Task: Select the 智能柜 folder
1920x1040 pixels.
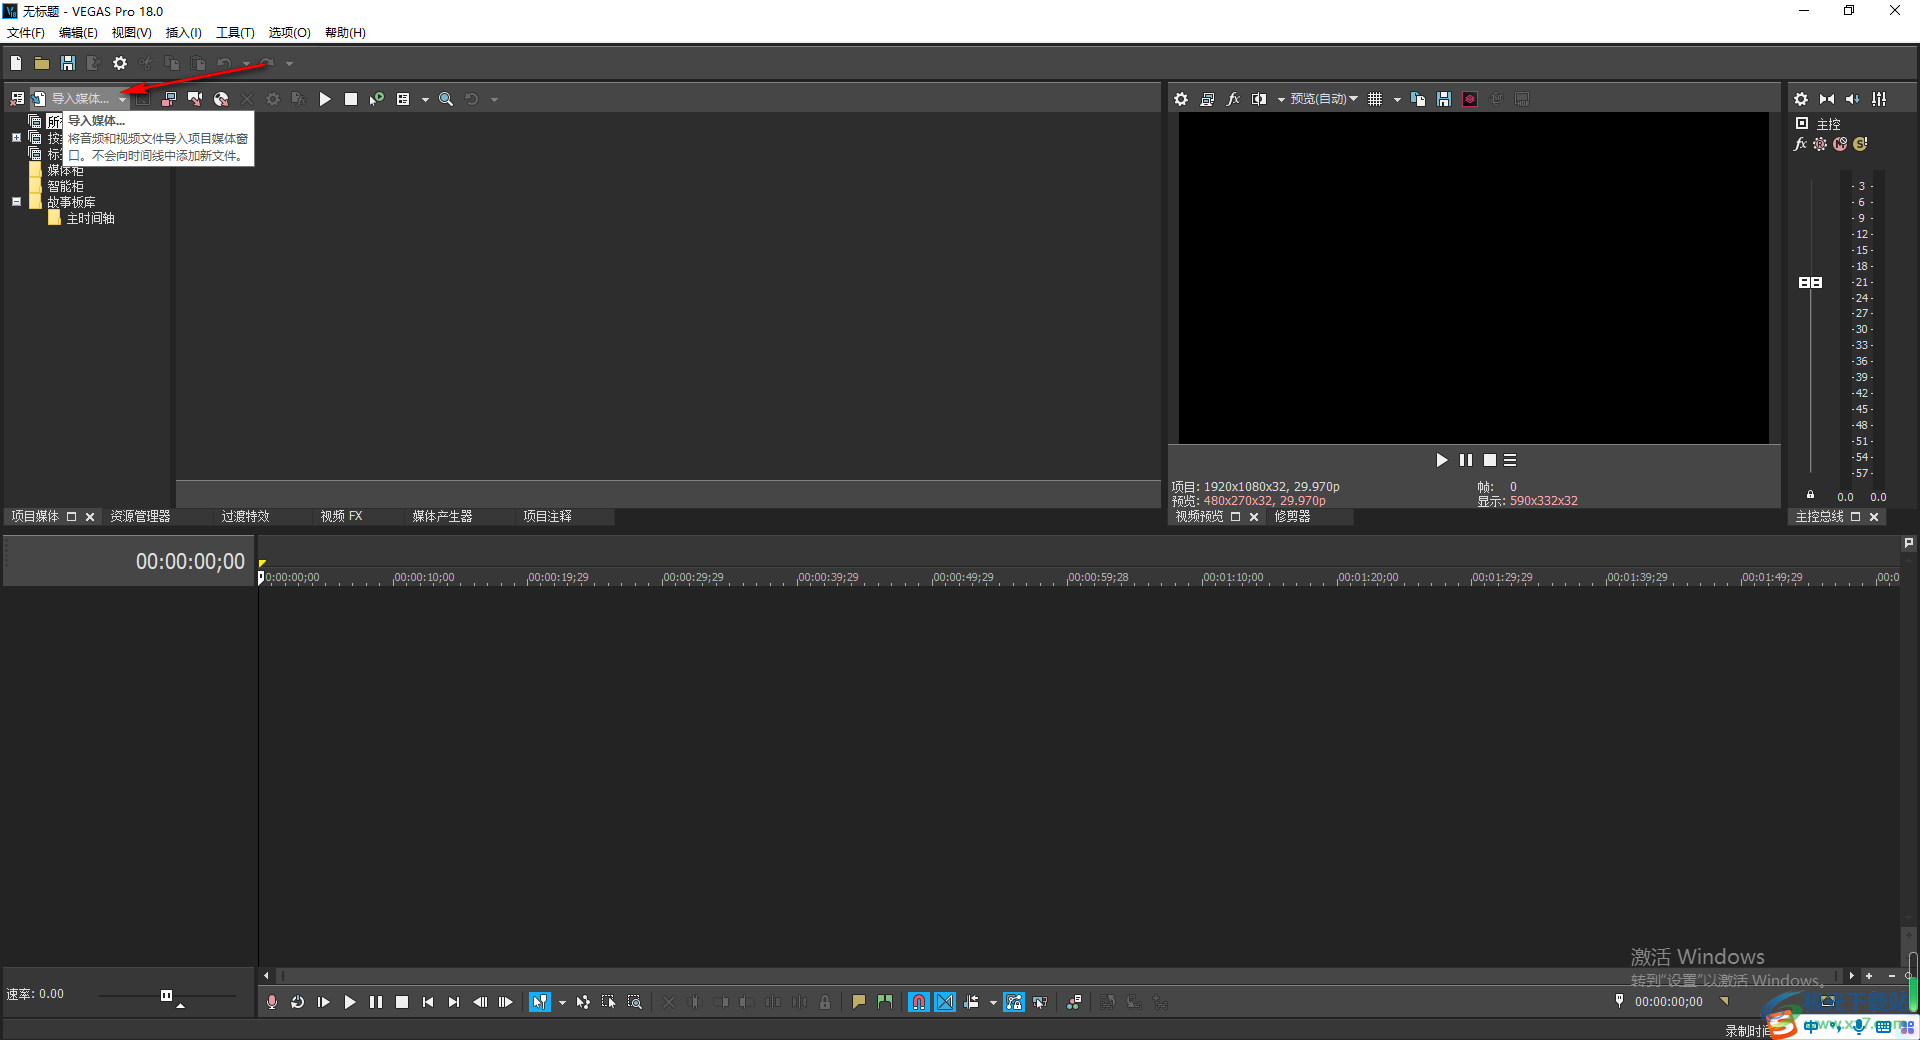Action: (65, 187)
